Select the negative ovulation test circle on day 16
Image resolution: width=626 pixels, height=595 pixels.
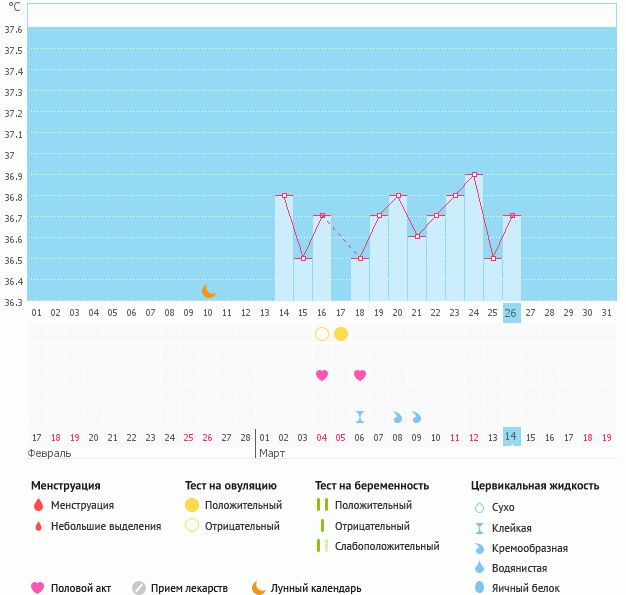point(322,334)
